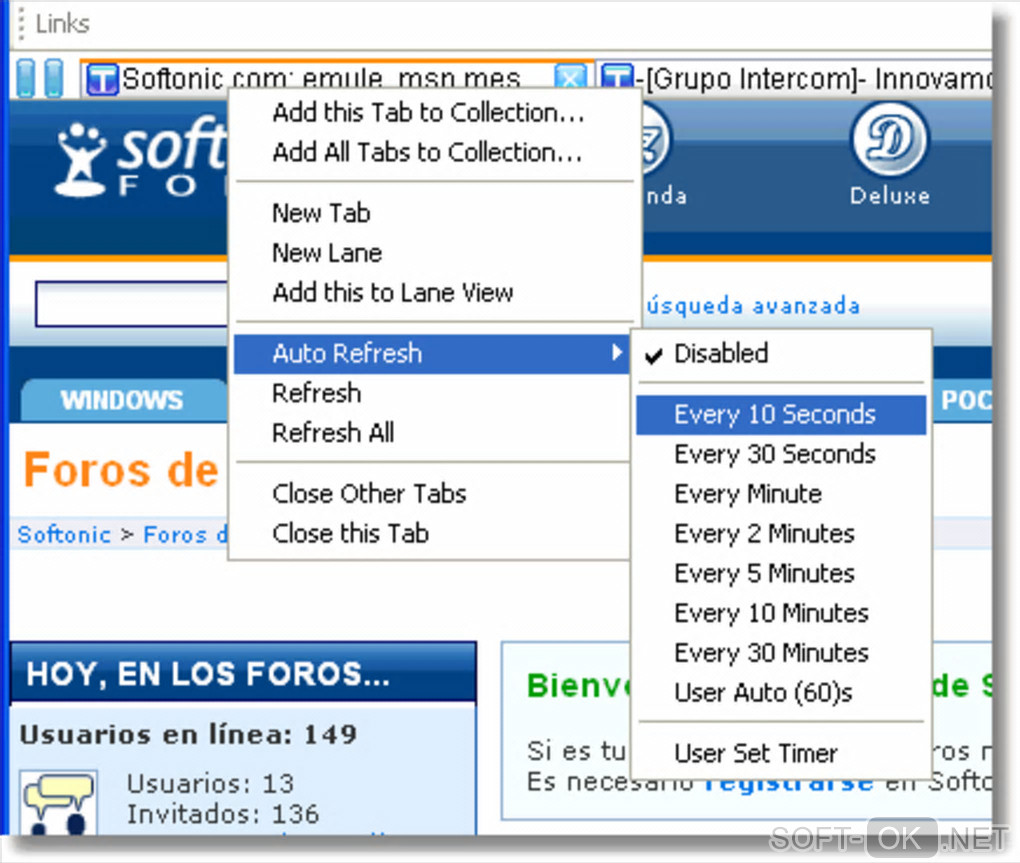The height and width of the screenshot is (863, 1020).
Task: Click the Foros breadcrumb link
Action: pos(185,534)
